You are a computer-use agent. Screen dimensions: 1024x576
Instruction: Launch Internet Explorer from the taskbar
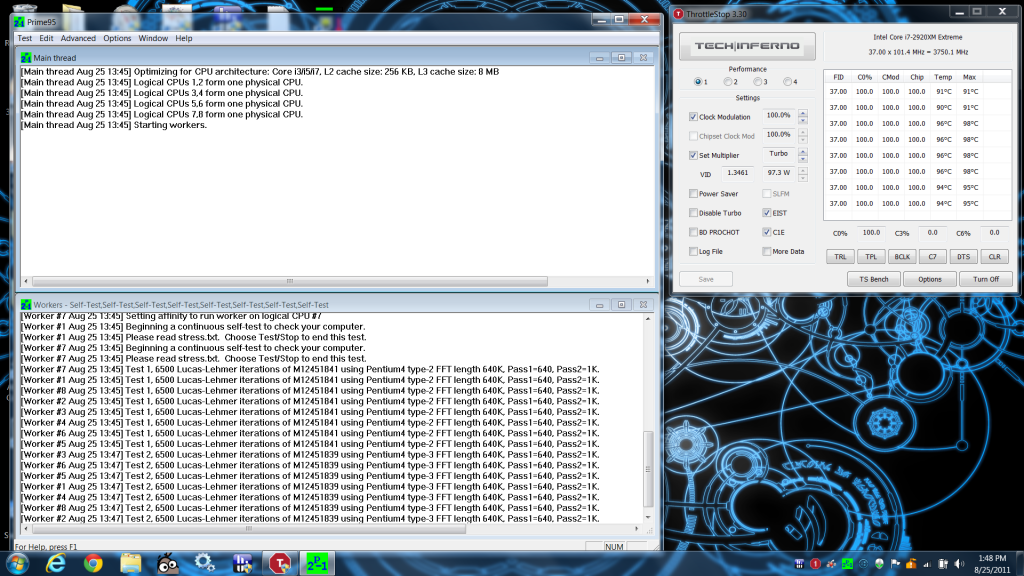[56, 563]
